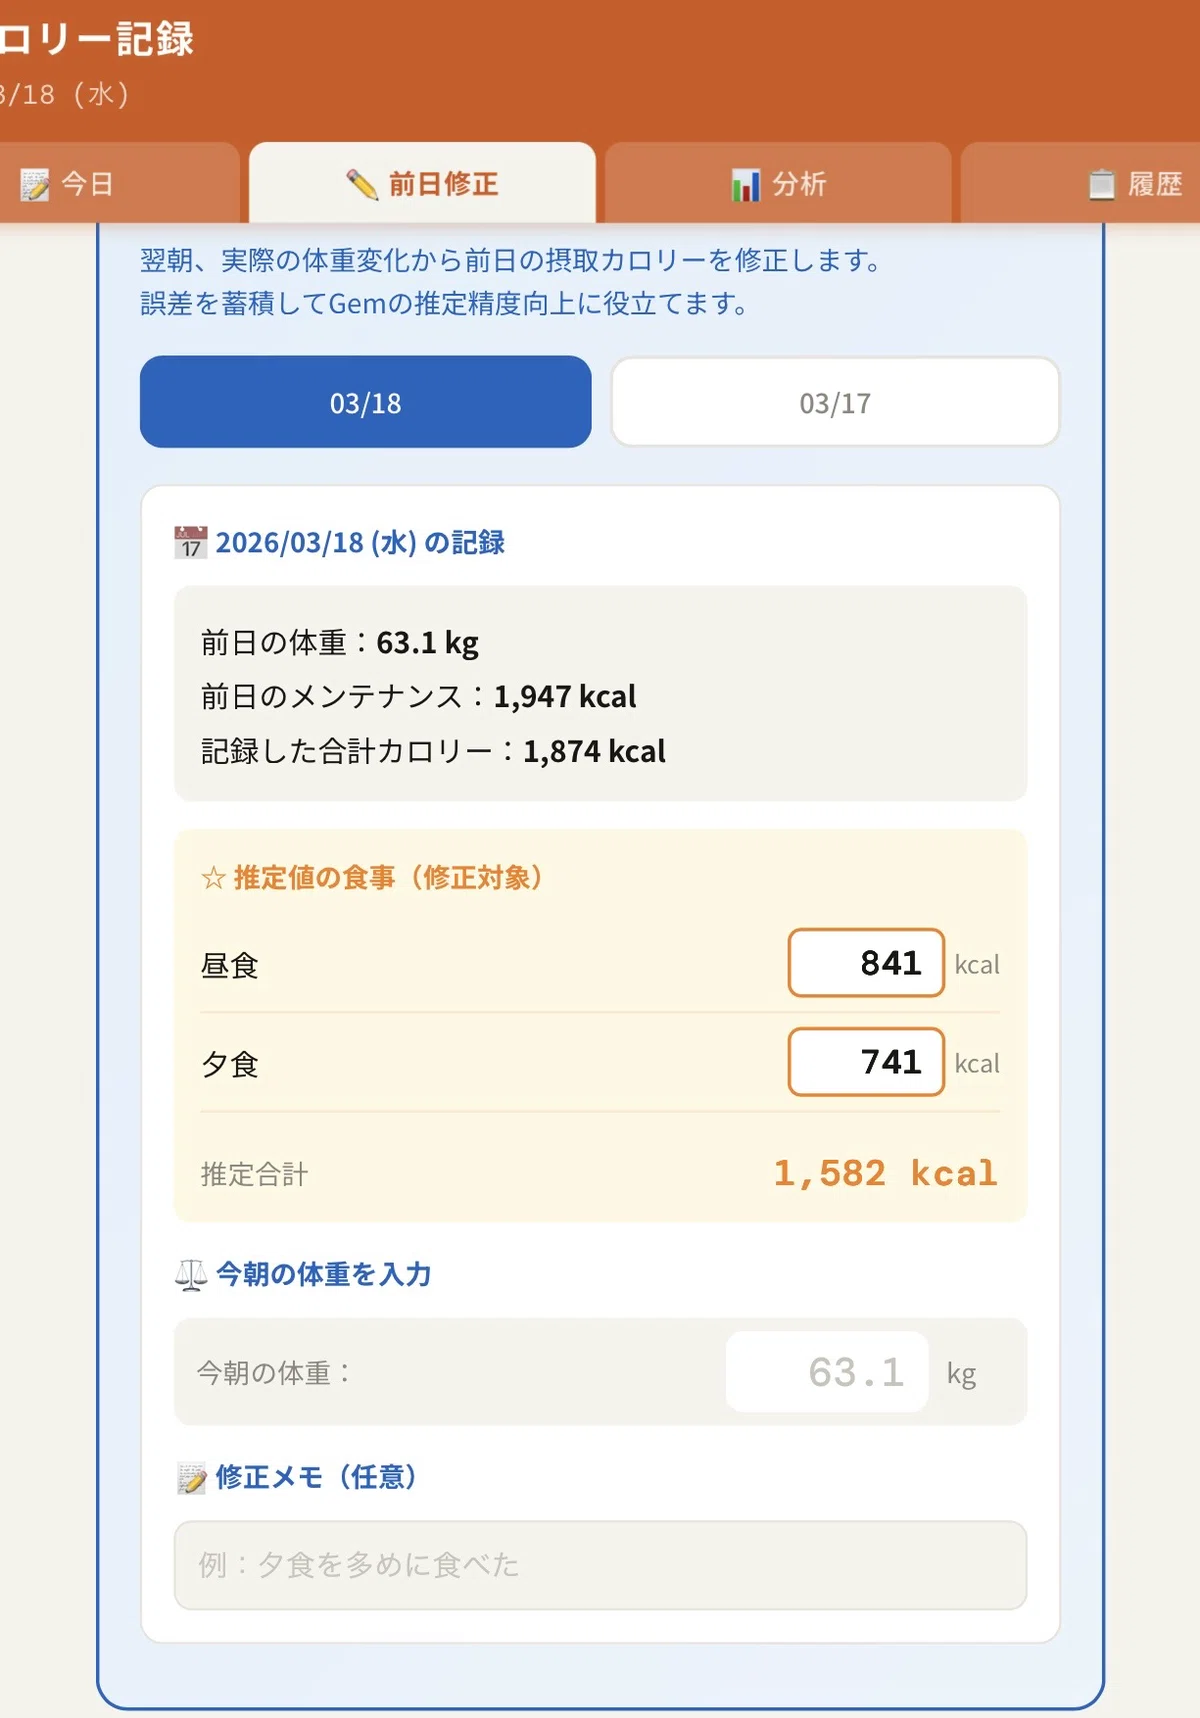
Task: Open the 今日 tab
Action: point(120,183)
